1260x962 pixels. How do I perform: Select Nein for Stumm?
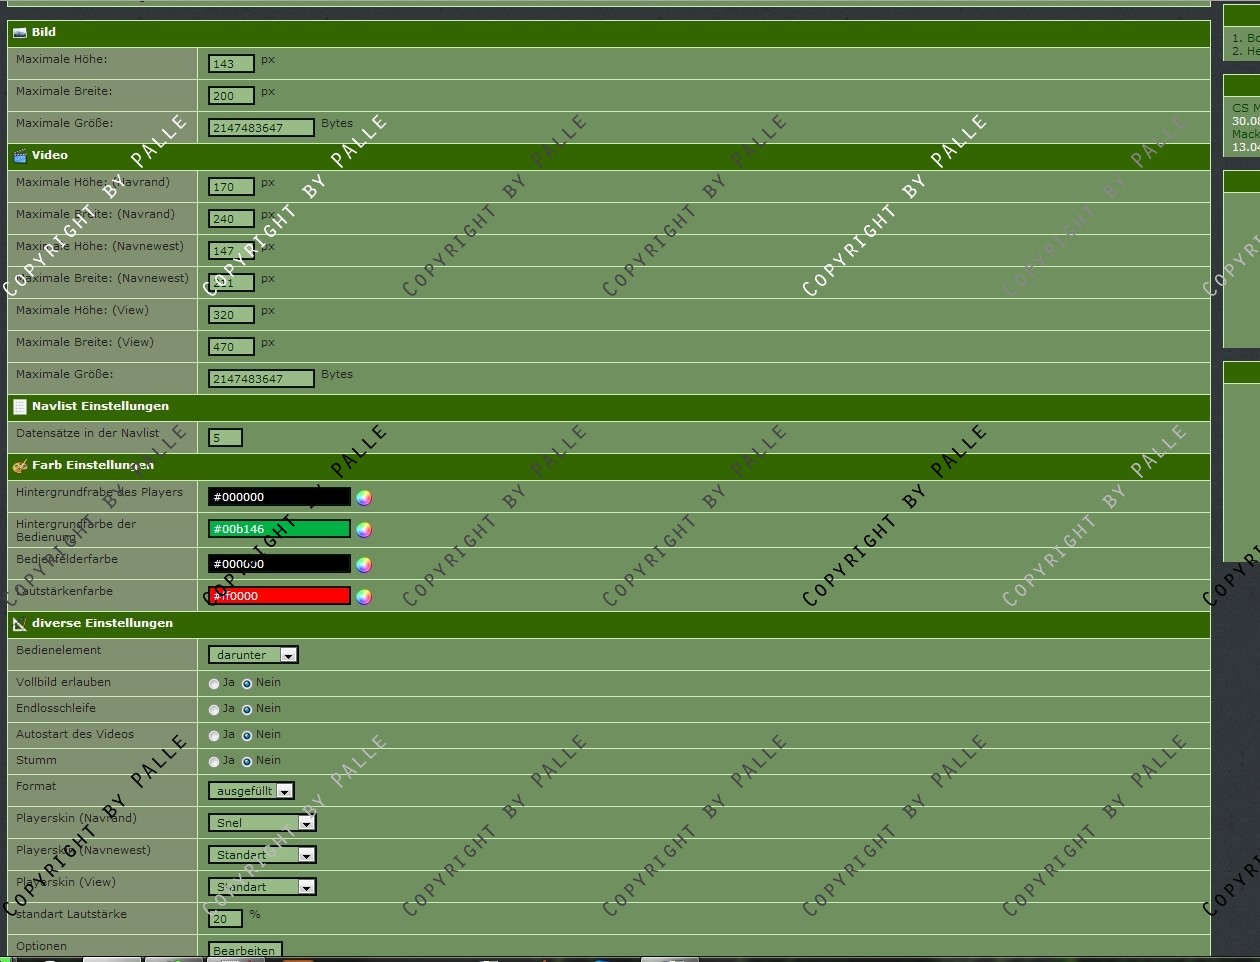(247, 762)
